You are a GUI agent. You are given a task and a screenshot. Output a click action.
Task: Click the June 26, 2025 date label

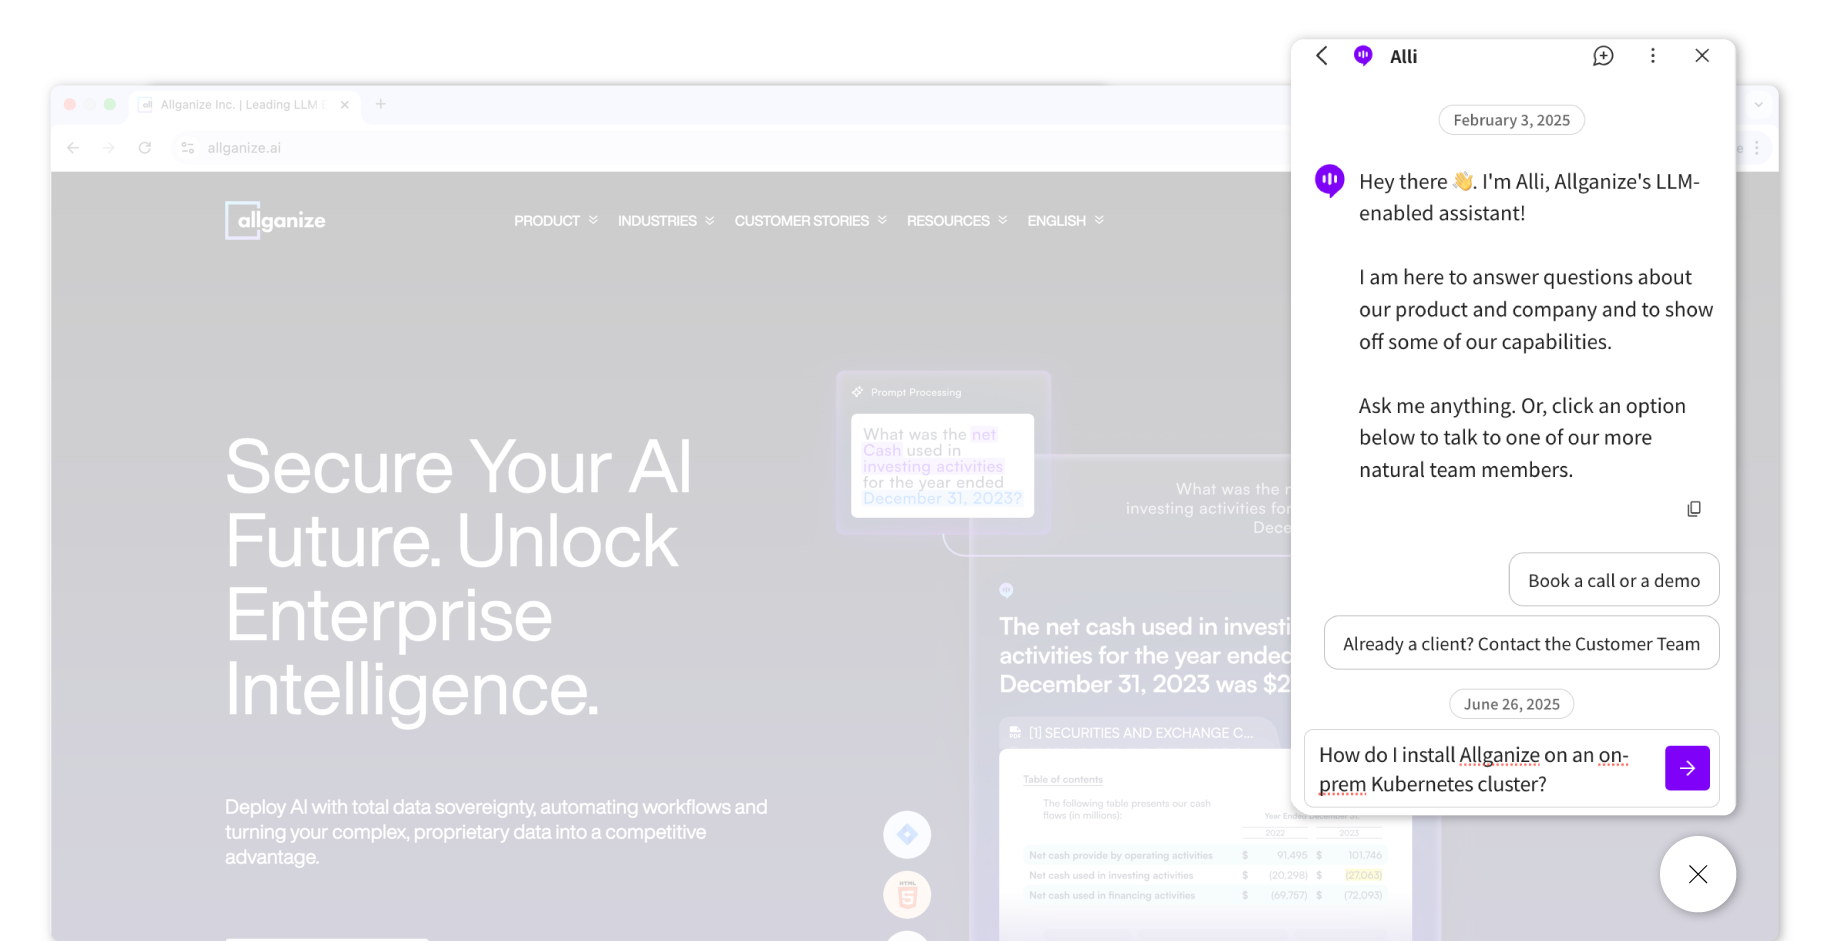click(1511, 704)
